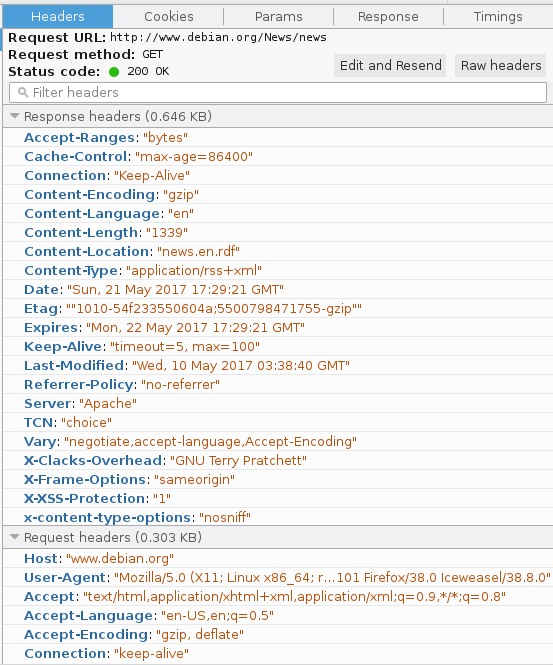553x665 pixels.
Task: Collapse the Response headers section triangle
Action: point(14,116)
